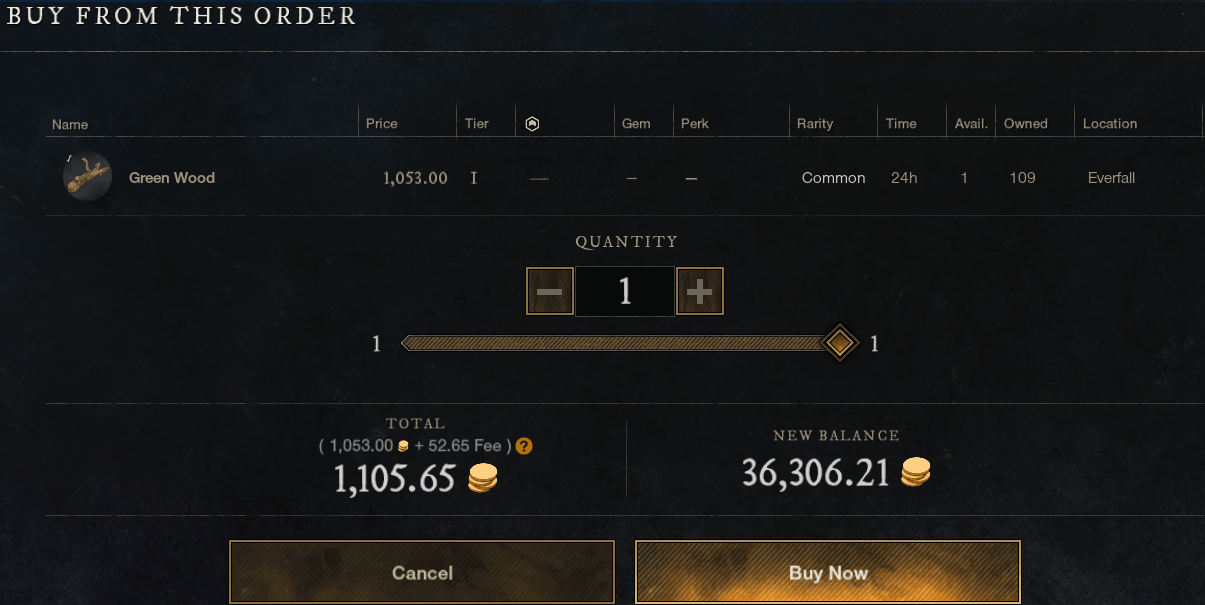The height and width of the screenshot is (605, 1205).
Task: Sort by the Location column header
Action: point(1110,124)
